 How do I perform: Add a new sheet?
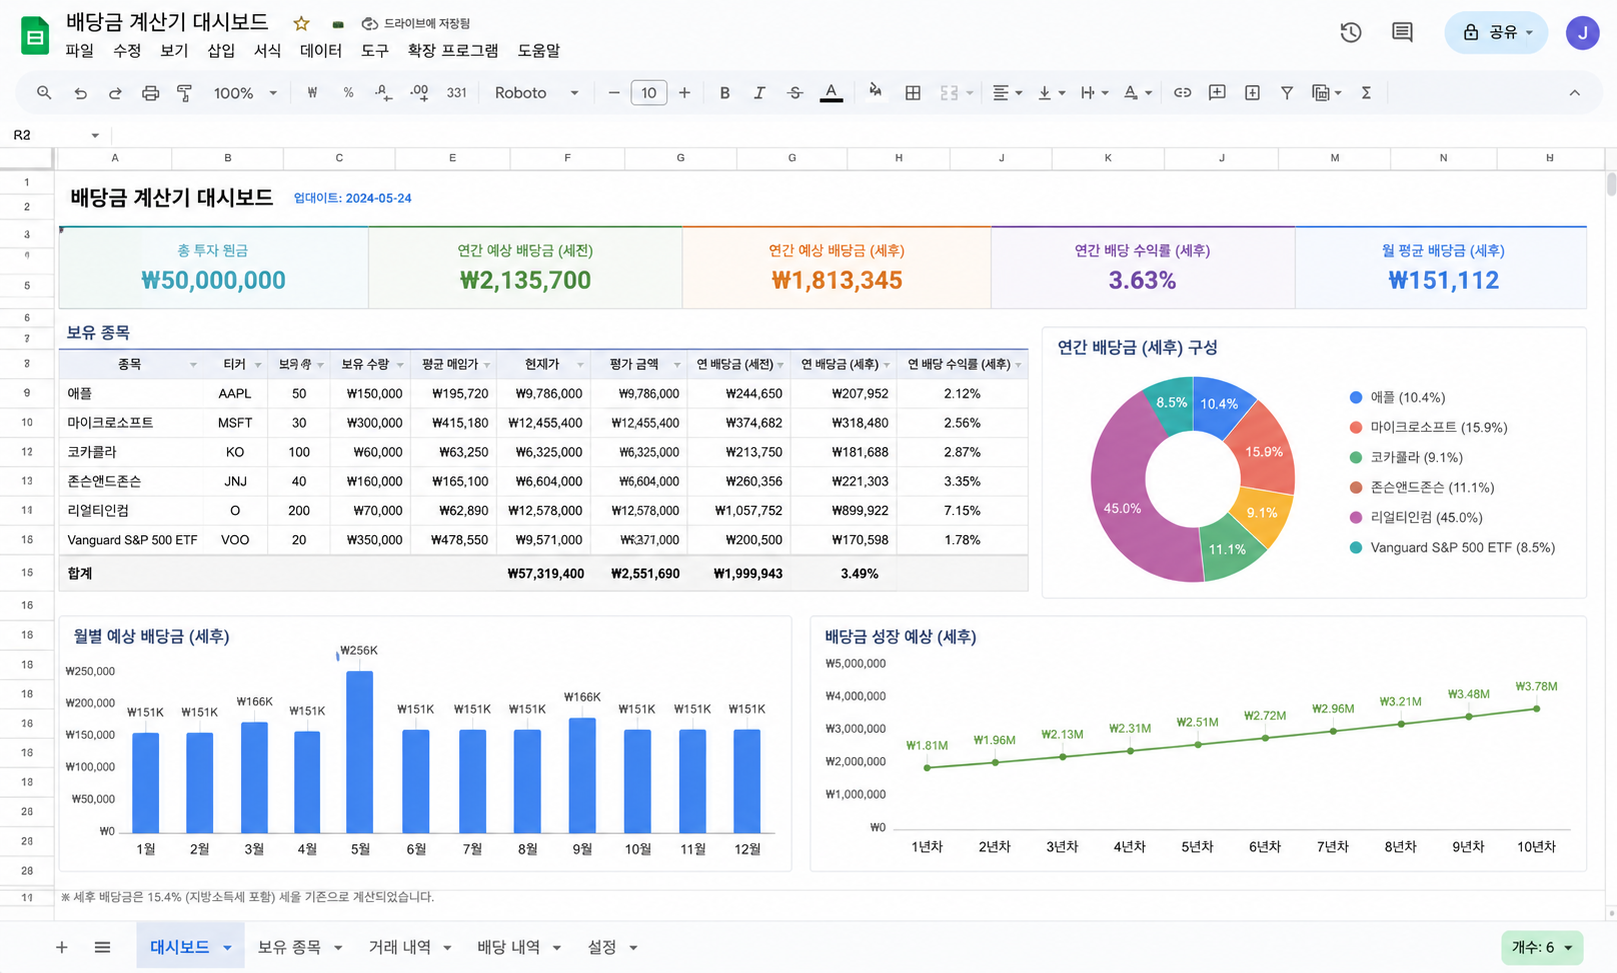(61, 947)
